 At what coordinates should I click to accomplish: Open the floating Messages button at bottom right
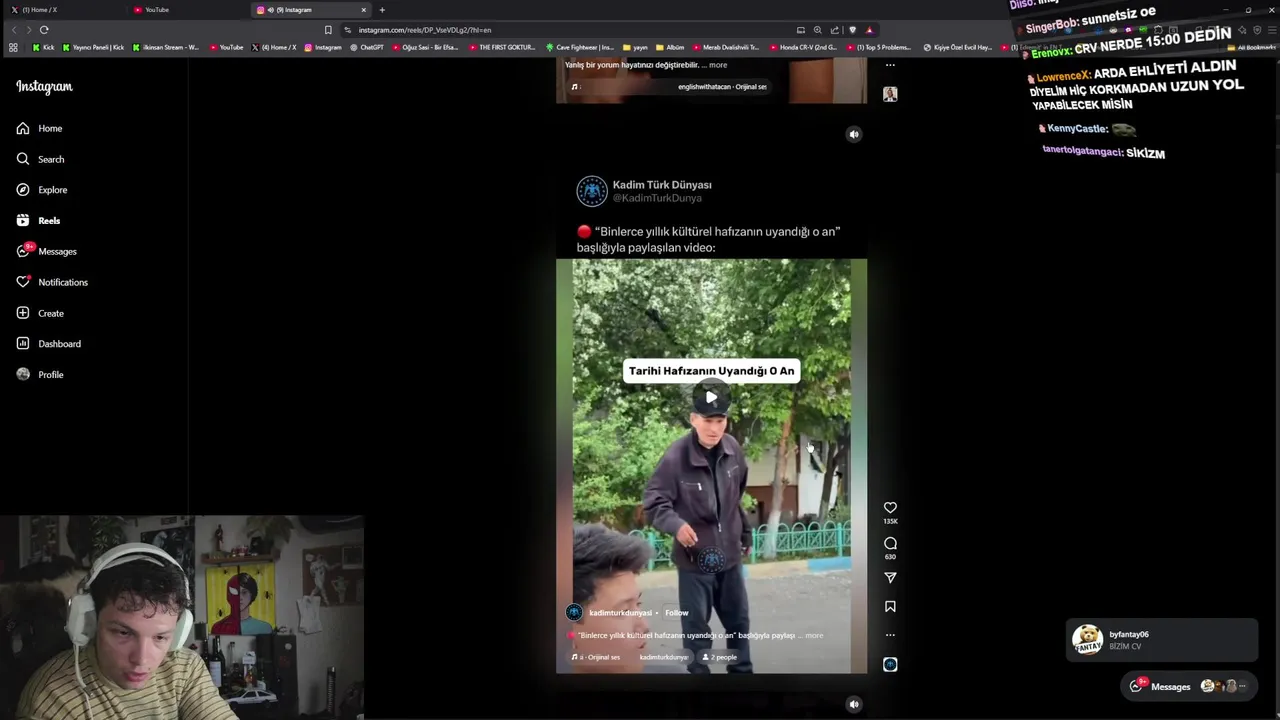[x=1190, y=686]
